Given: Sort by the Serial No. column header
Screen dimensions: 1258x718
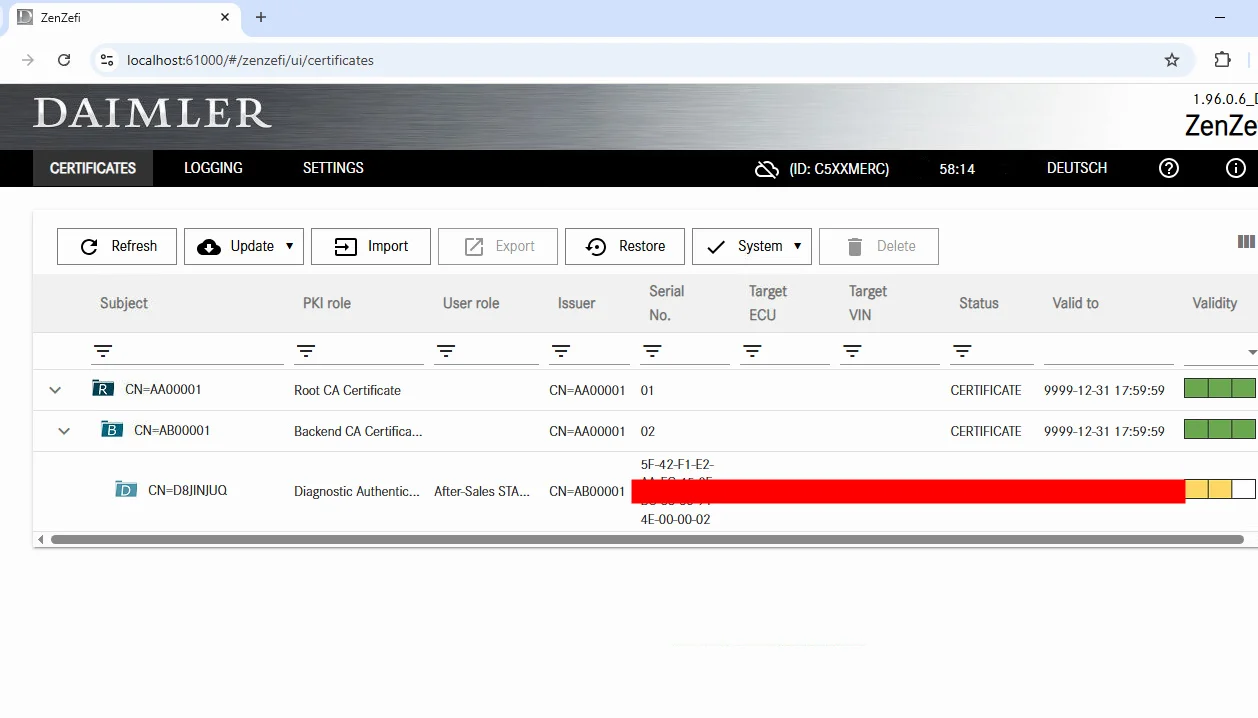Looking at the screenshot, I should [x=667, y=303].
